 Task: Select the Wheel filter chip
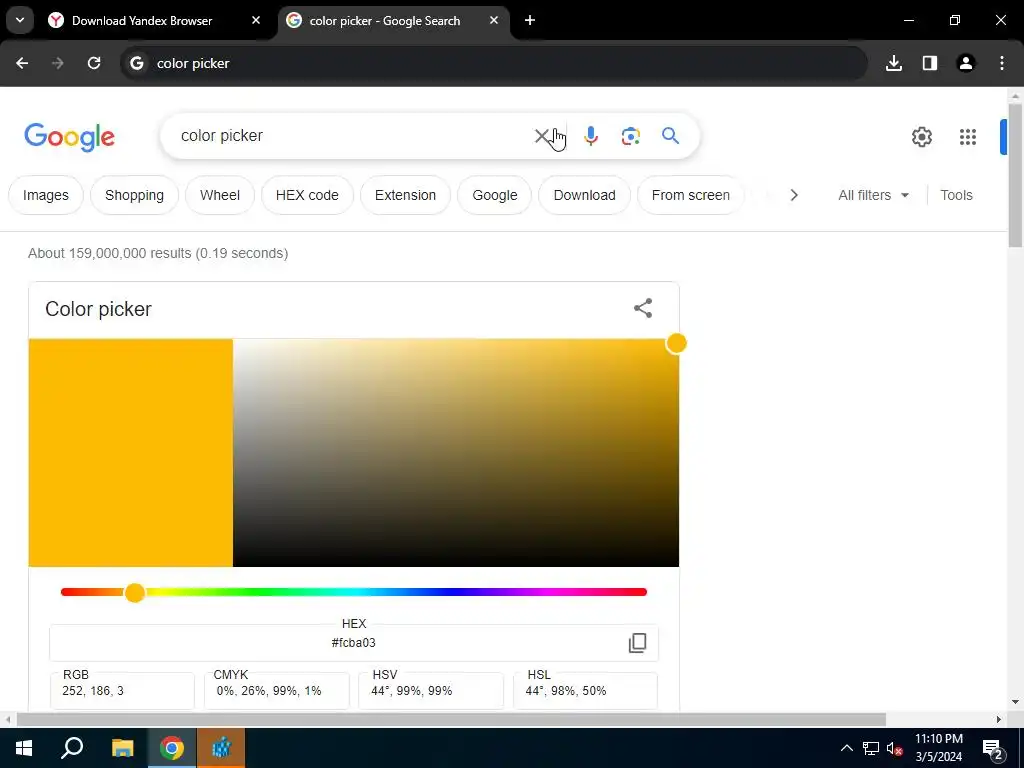[x=219, y=195]
